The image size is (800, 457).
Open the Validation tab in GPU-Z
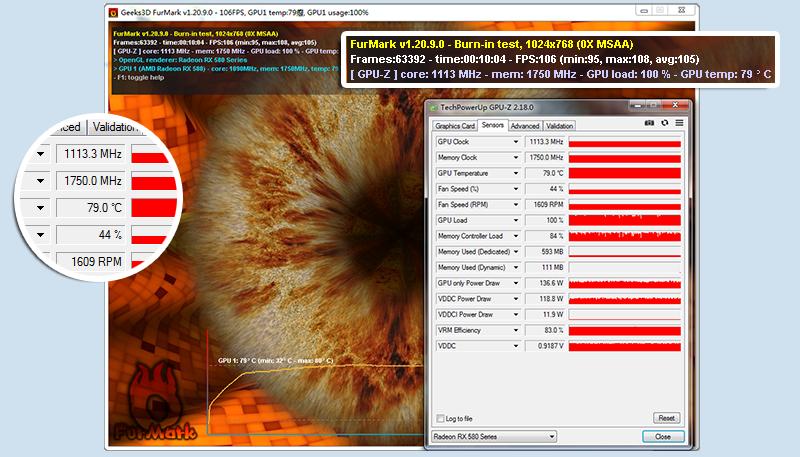pyautogui.click(x=559, y=125)
